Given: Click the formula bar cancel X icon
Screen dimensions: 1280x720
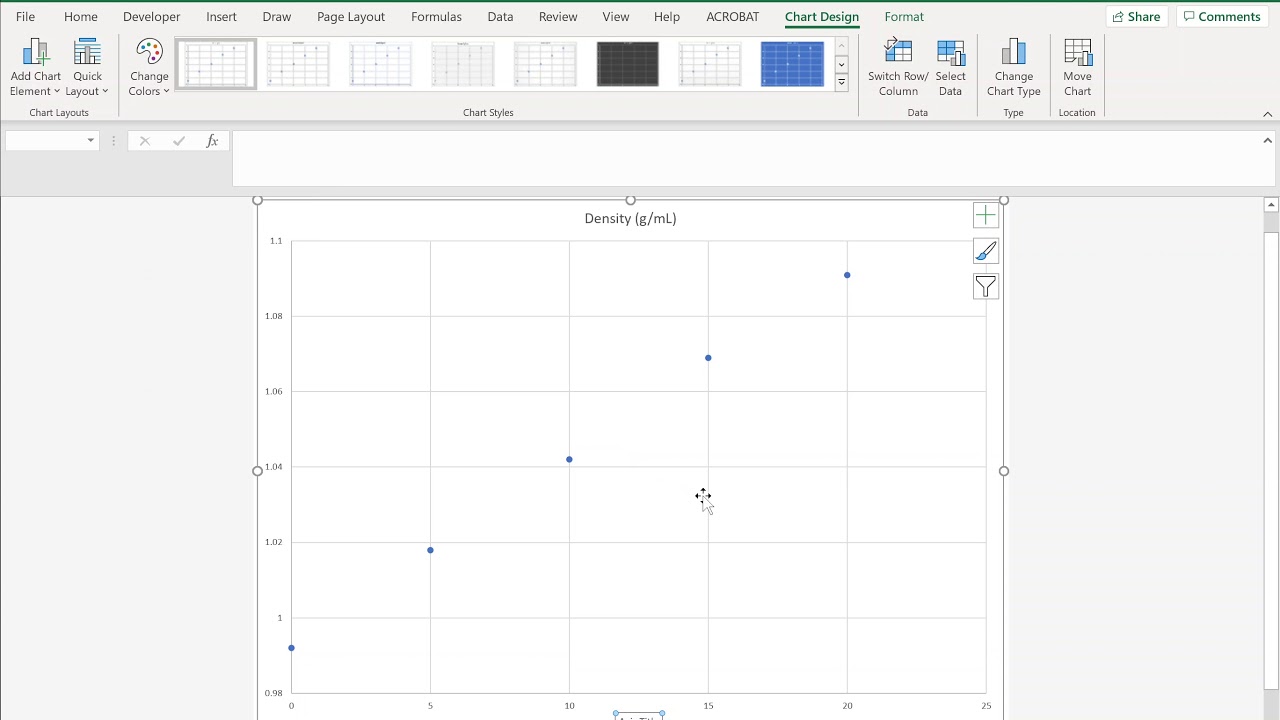Looking at the screenshot, I should [145, 141].
